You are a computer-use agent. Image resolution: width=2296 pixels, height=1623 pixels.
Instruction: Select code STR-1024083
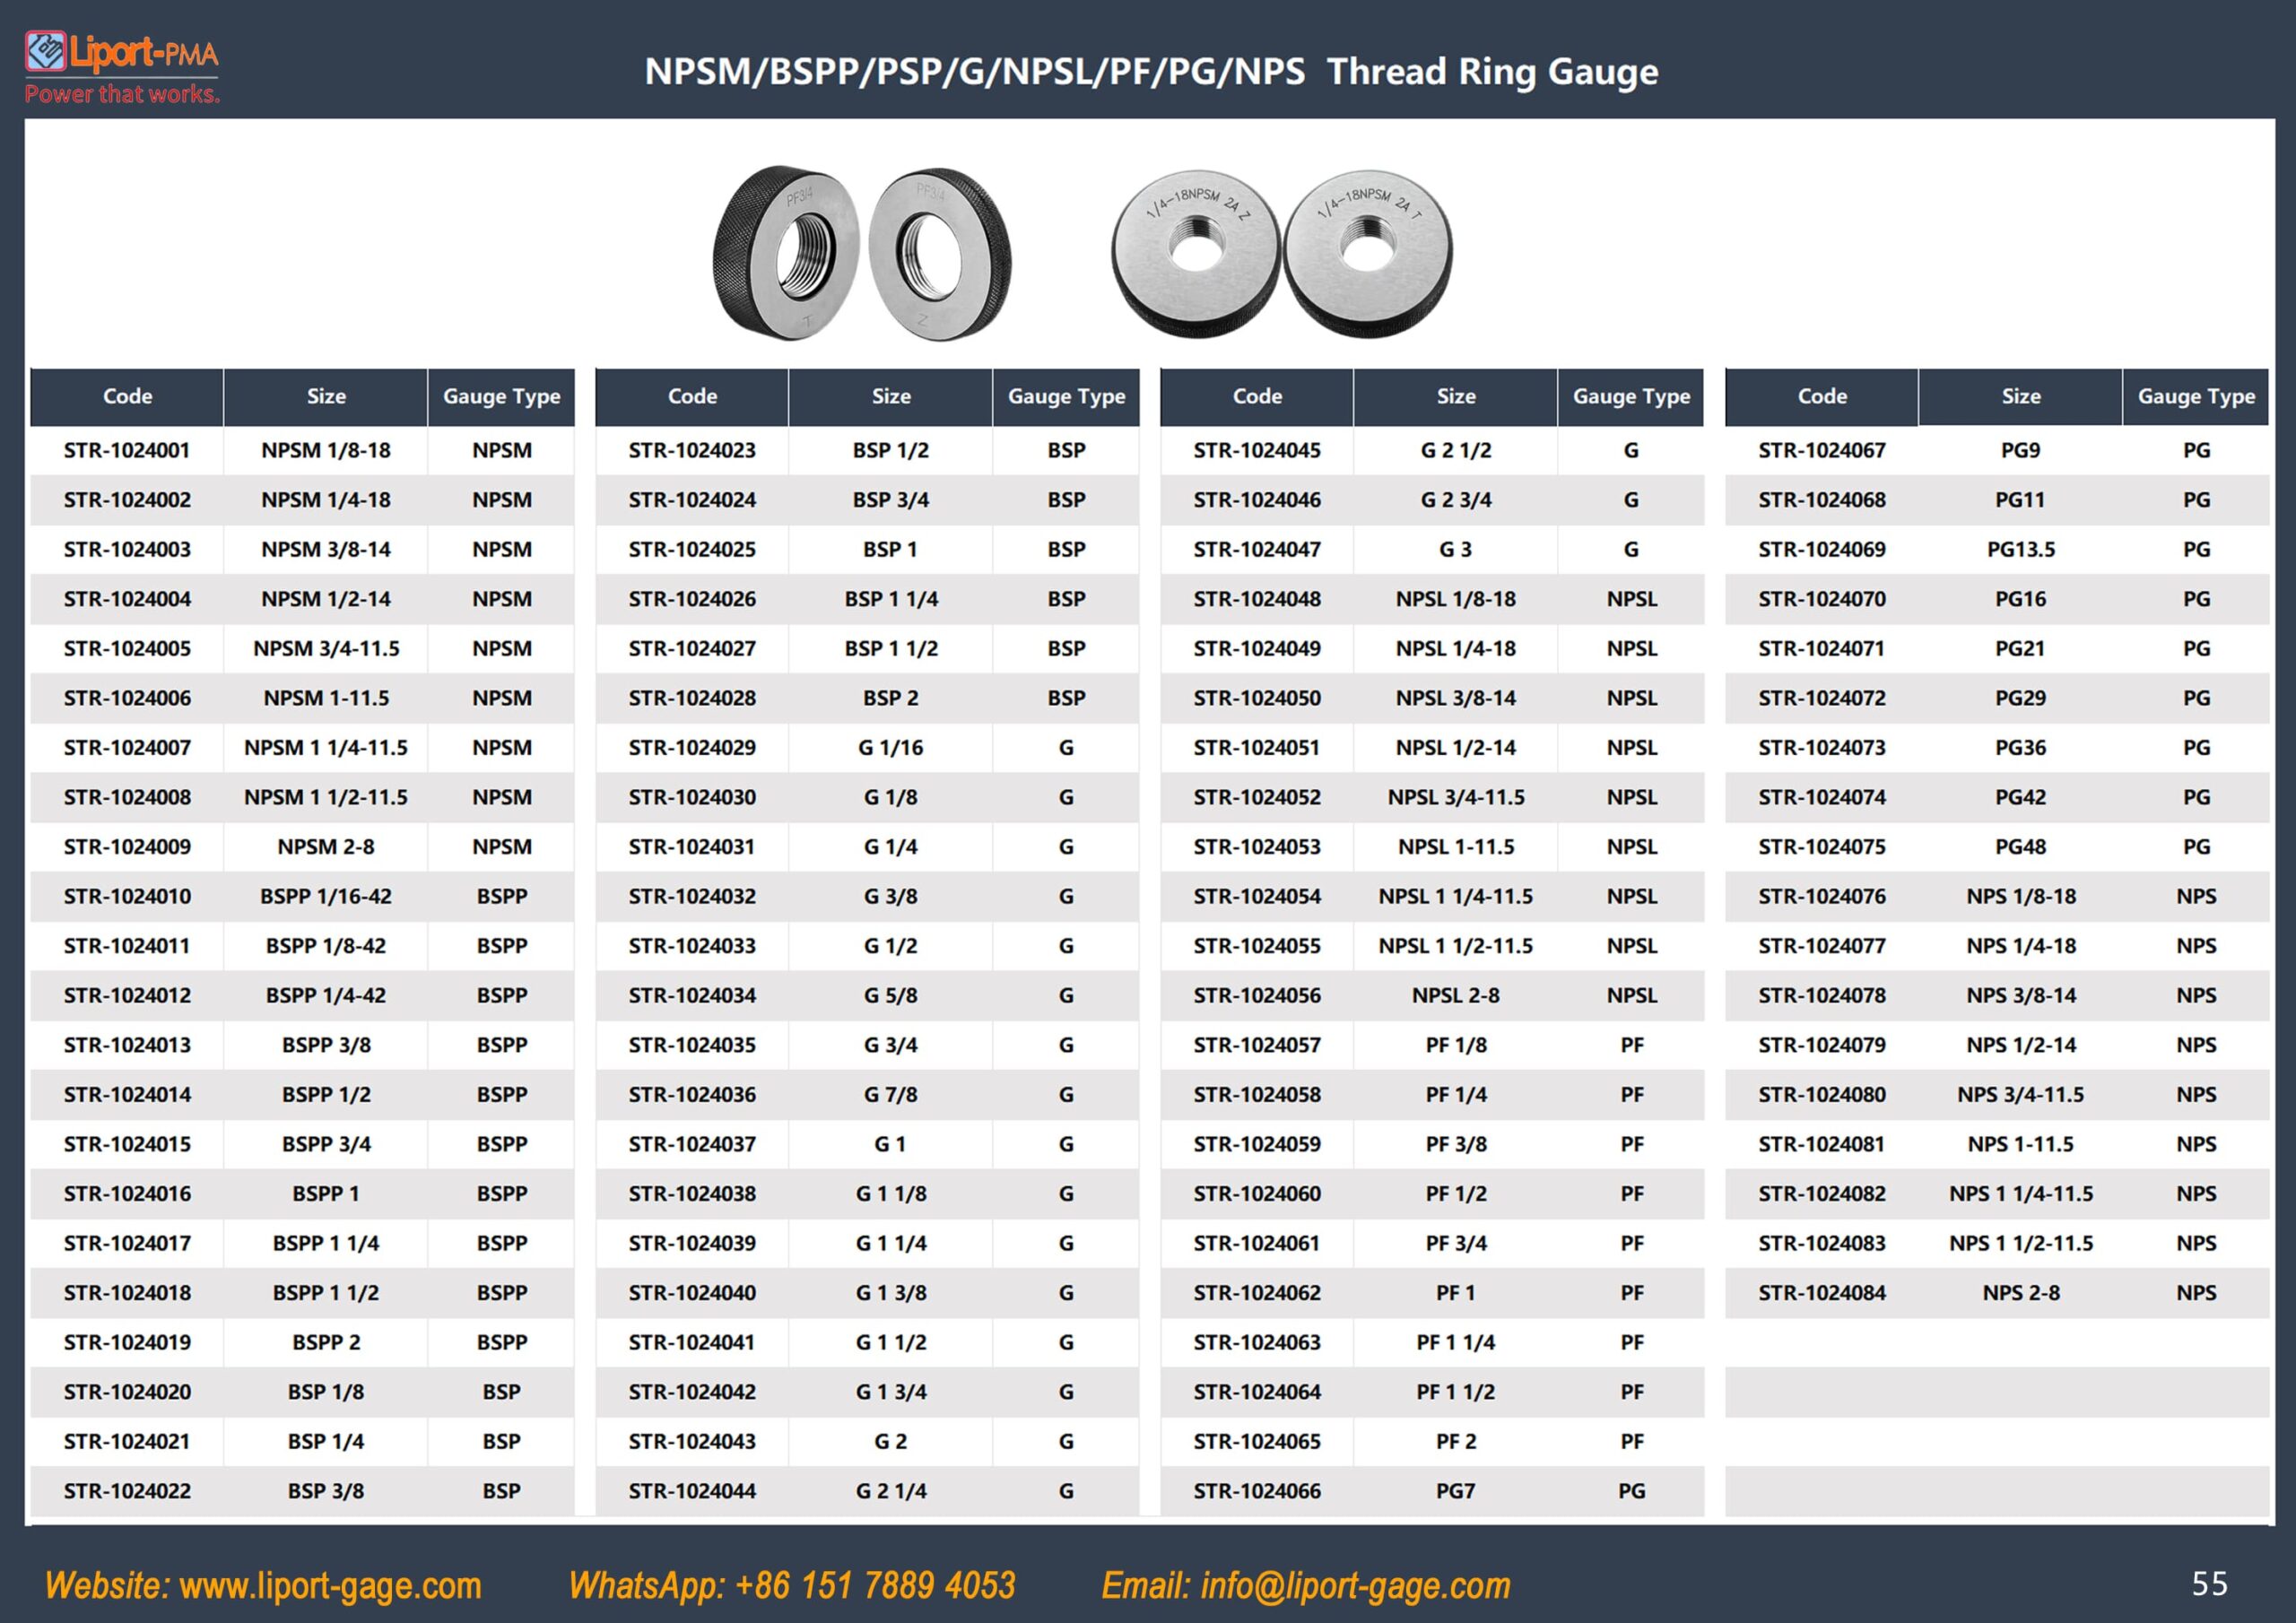tap(1822, 1243)
